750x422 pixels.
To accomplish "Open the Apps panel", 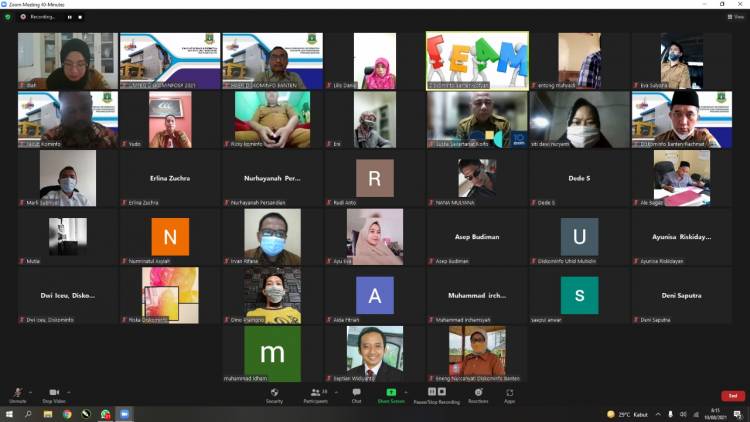I will tap(509, 393).
